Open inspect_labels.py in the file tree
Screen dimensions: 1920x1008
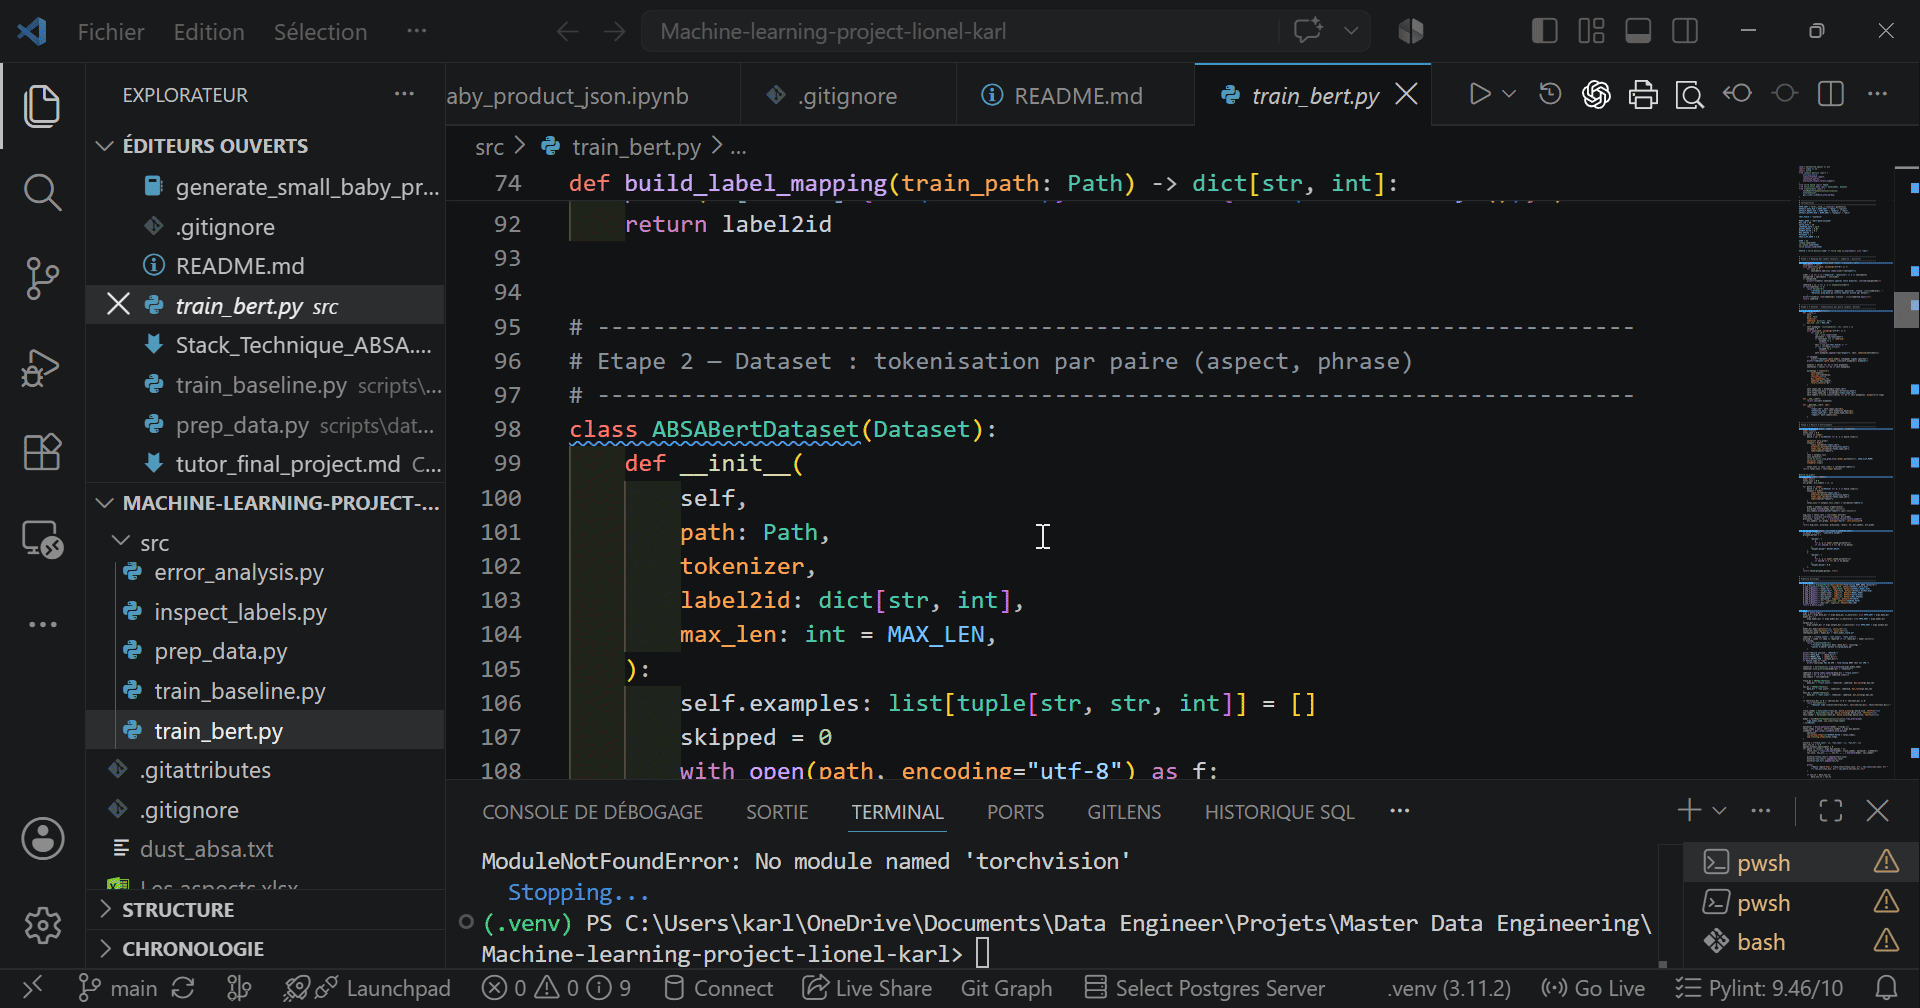point(240,612)
